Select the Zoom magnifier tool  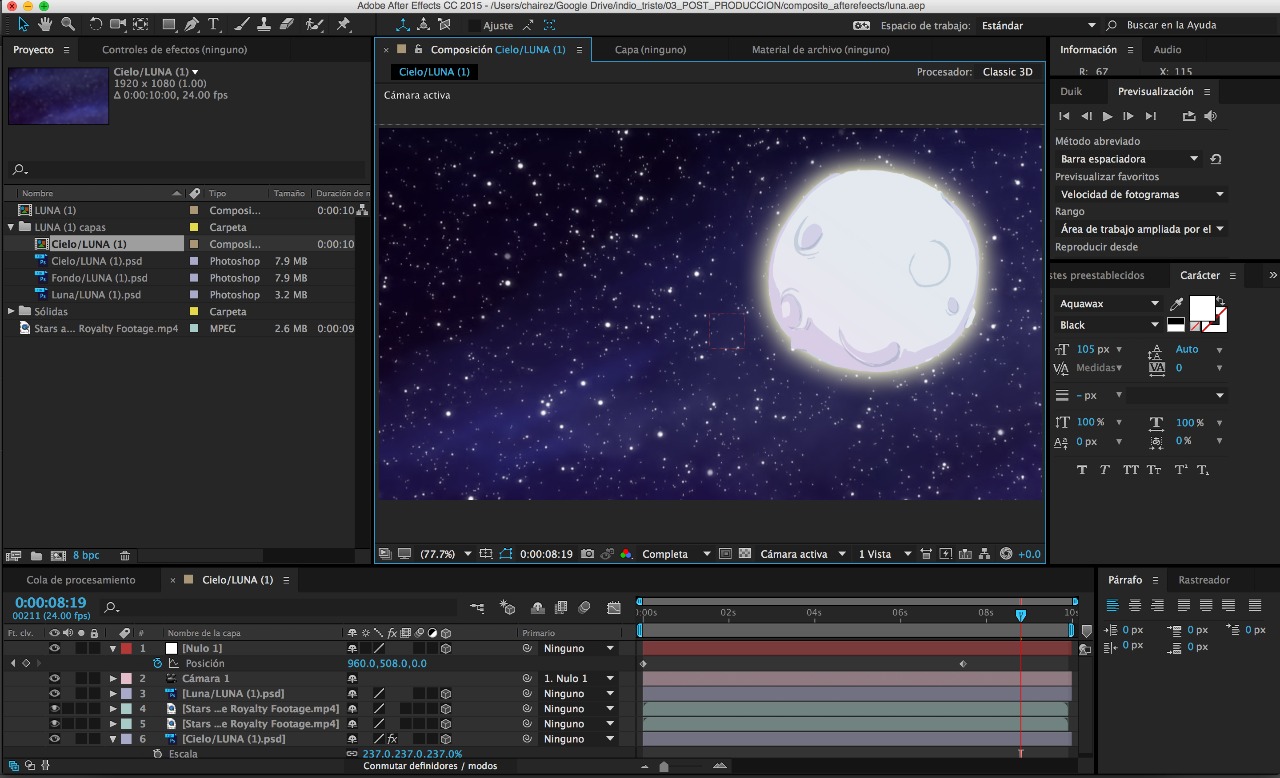tap(68, 24)
